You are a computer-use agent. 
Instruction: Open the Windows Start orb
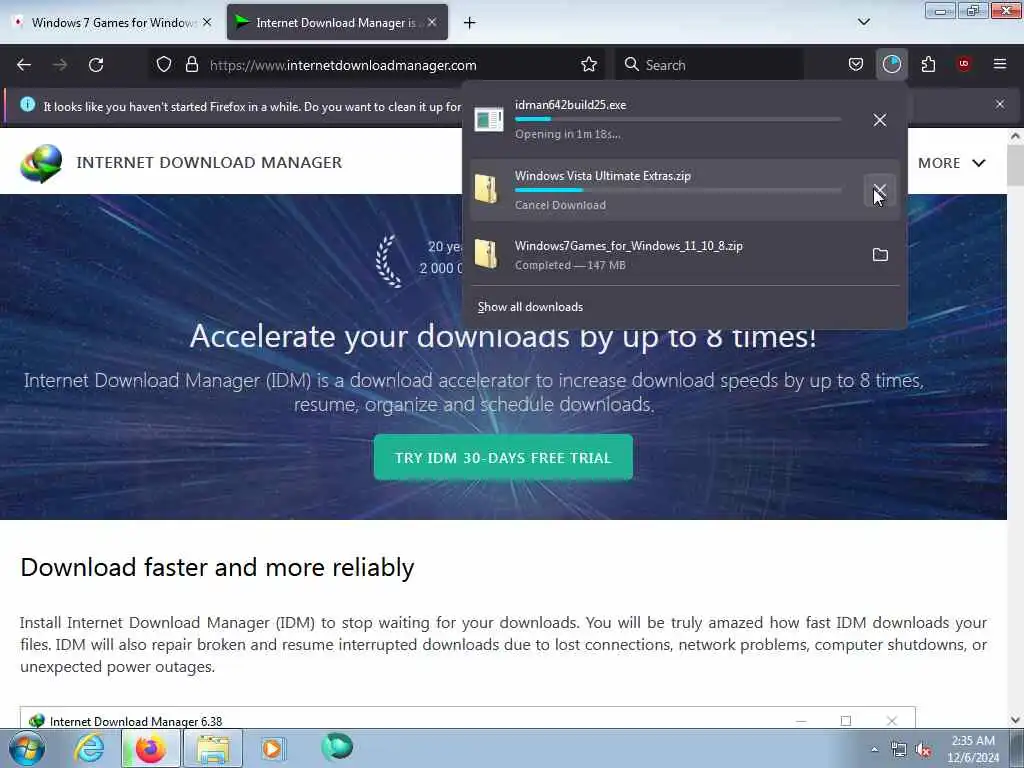click(x=27, y=748)
